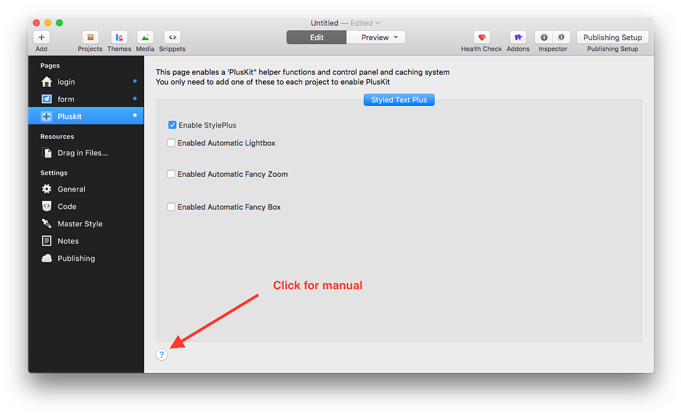Open the left Inspector info icon
The width and height of the screenshot is (681, 416).
[x=544, y=37]
